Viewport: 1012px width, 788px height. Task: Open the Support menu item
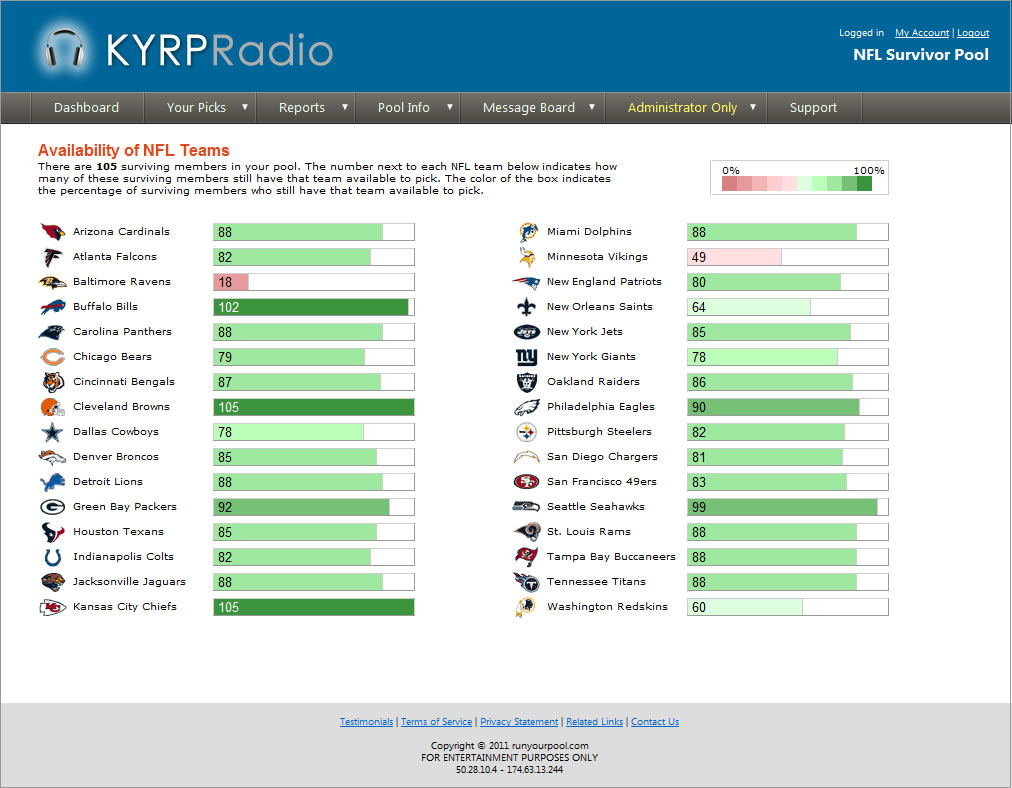(x=813, y=108)
